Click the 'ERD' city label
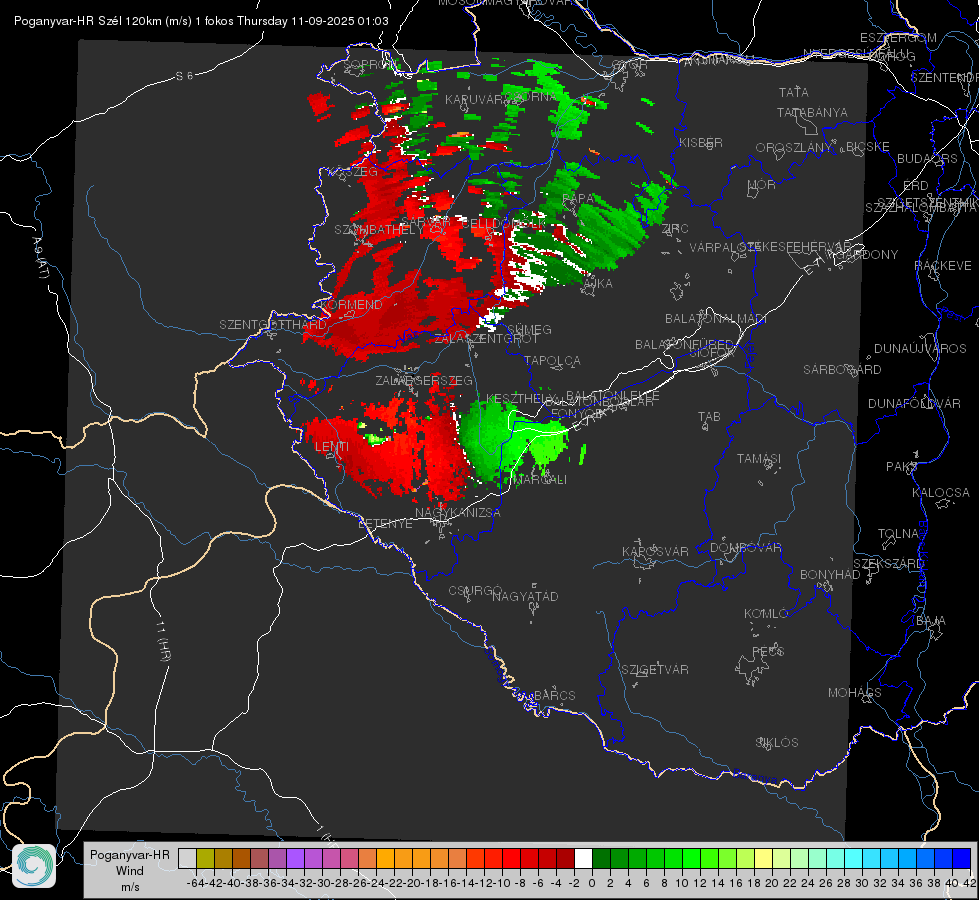979x900 pixels. click(x=916, y=185)
